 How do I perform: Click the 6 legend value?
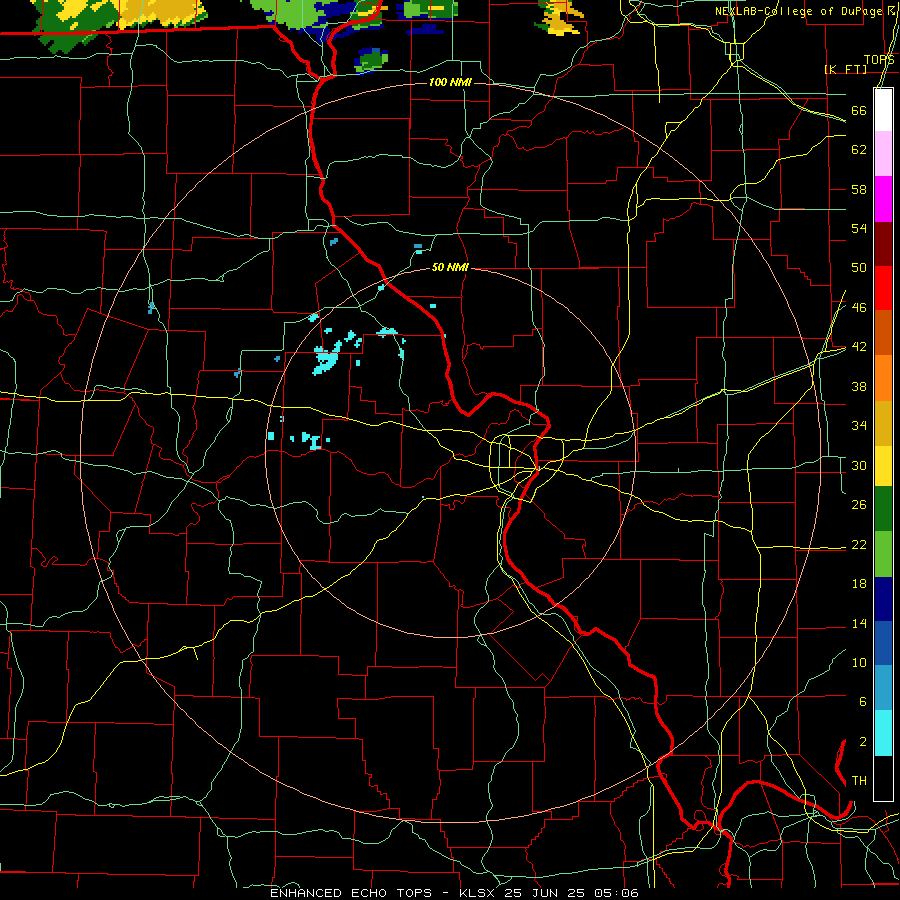(x=862, y=702)
